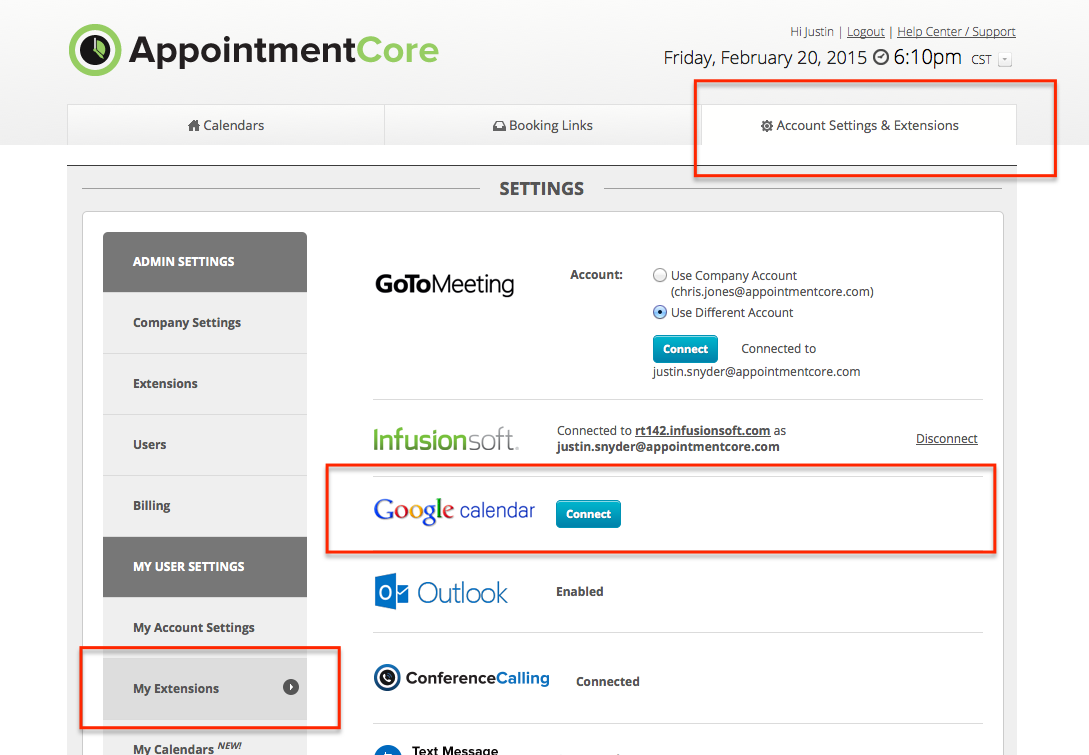Click the home icon on Calendars tab

pos(194,126)
